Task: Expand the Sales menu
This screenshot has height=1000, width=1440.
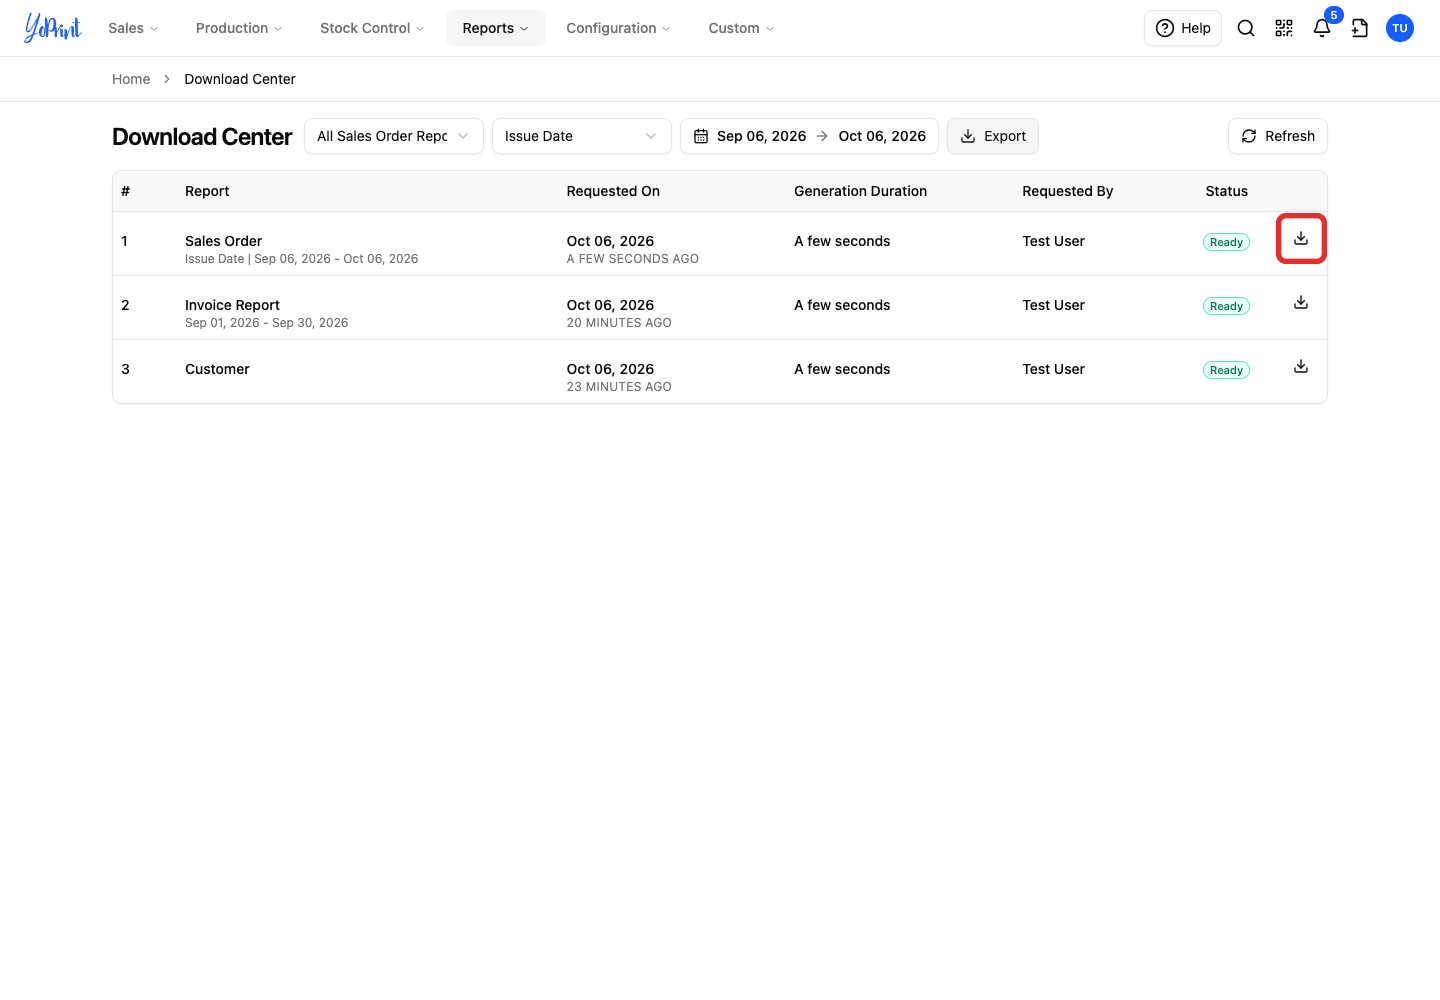Action: pos(133,28)
